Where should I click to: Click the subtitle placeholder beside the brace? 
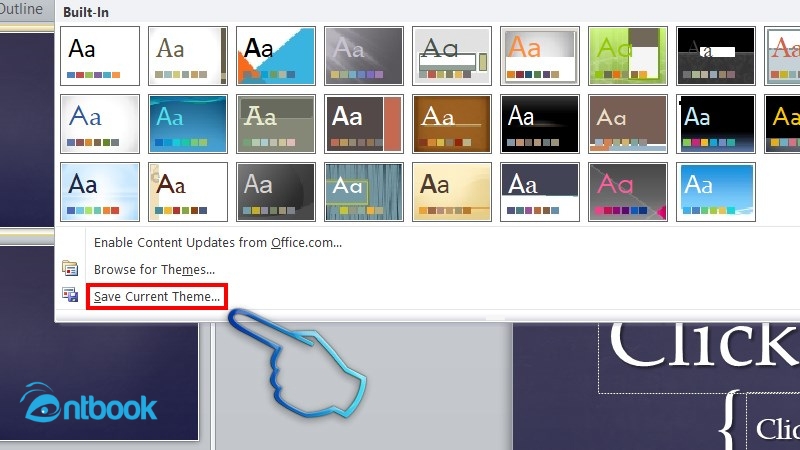click(x=778, y=429)
